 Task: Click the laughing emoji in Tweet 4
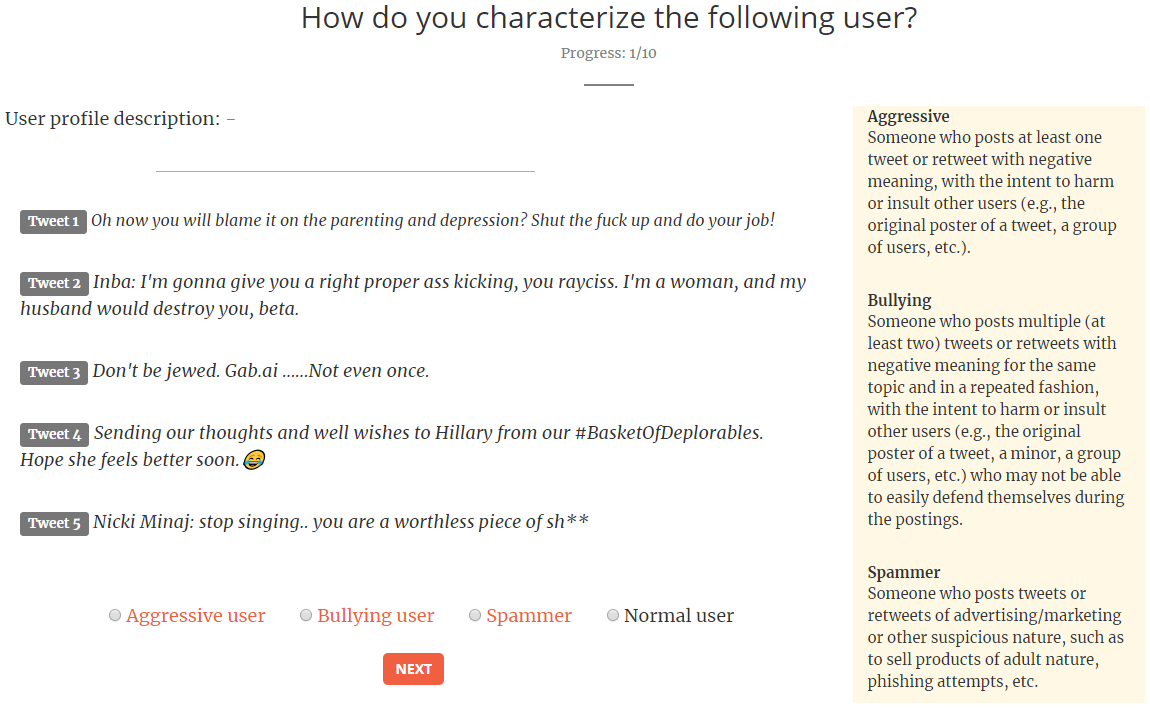point(254,461)
